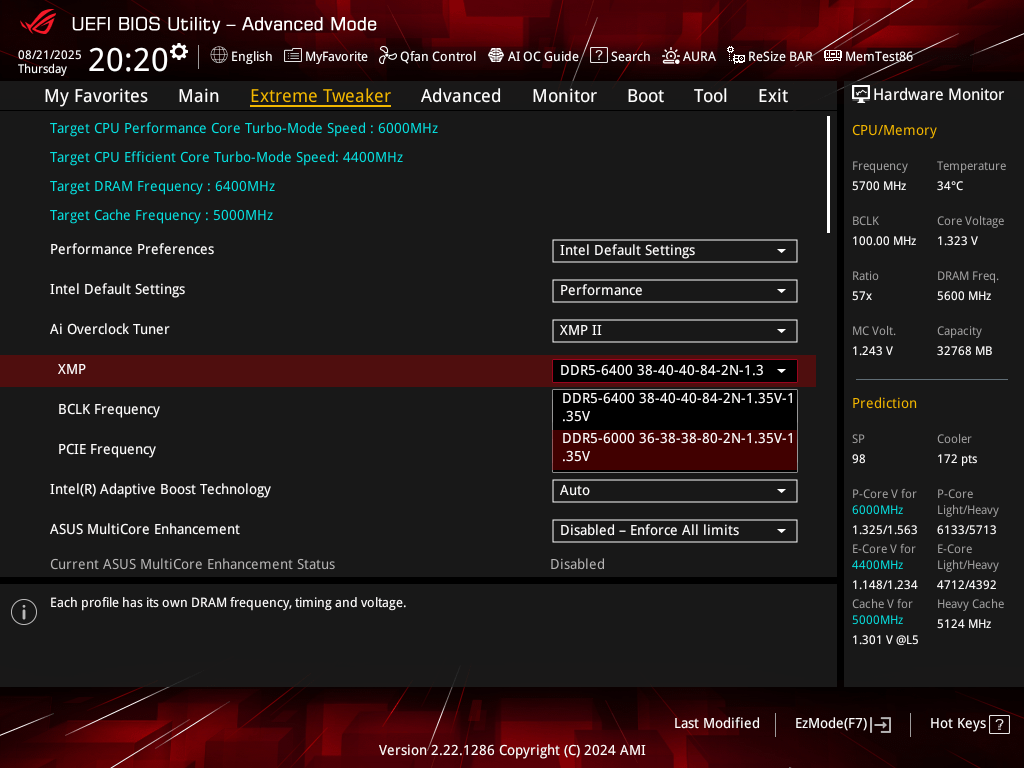The width and height of the screenshot is (1024, 768).
Task: Click Core Voltage 1.323 V value
Action: click(957, 241)
